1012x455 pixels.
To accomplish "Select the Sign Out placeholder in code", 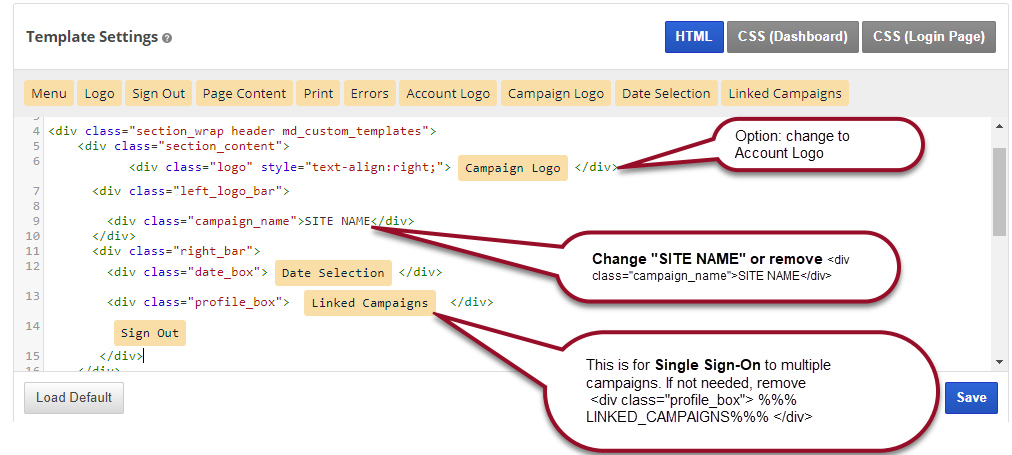I will tap(150, 333).
